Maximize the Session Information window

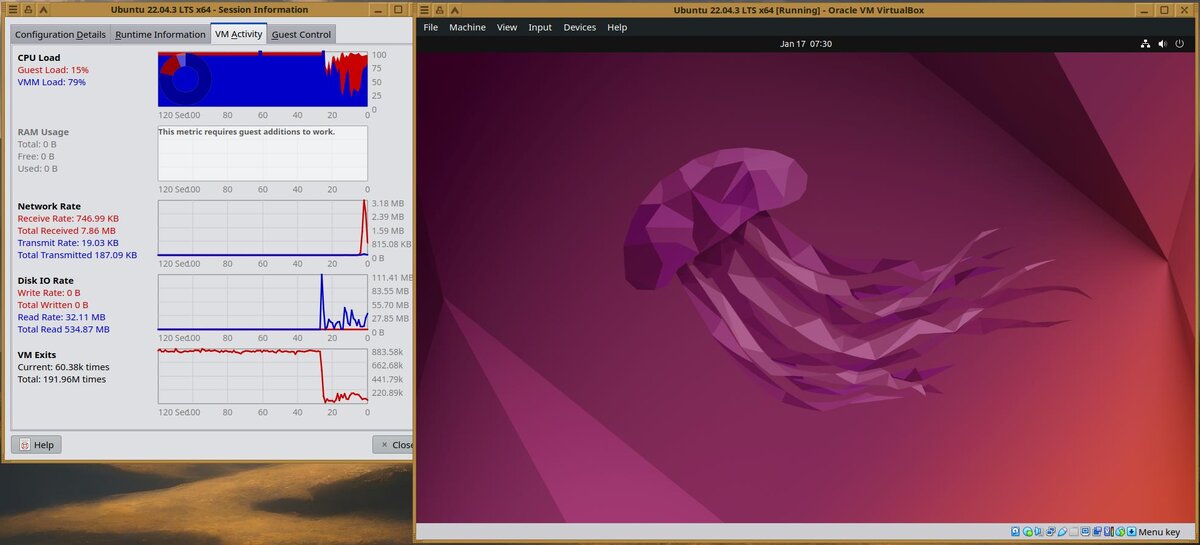(397, 9)
